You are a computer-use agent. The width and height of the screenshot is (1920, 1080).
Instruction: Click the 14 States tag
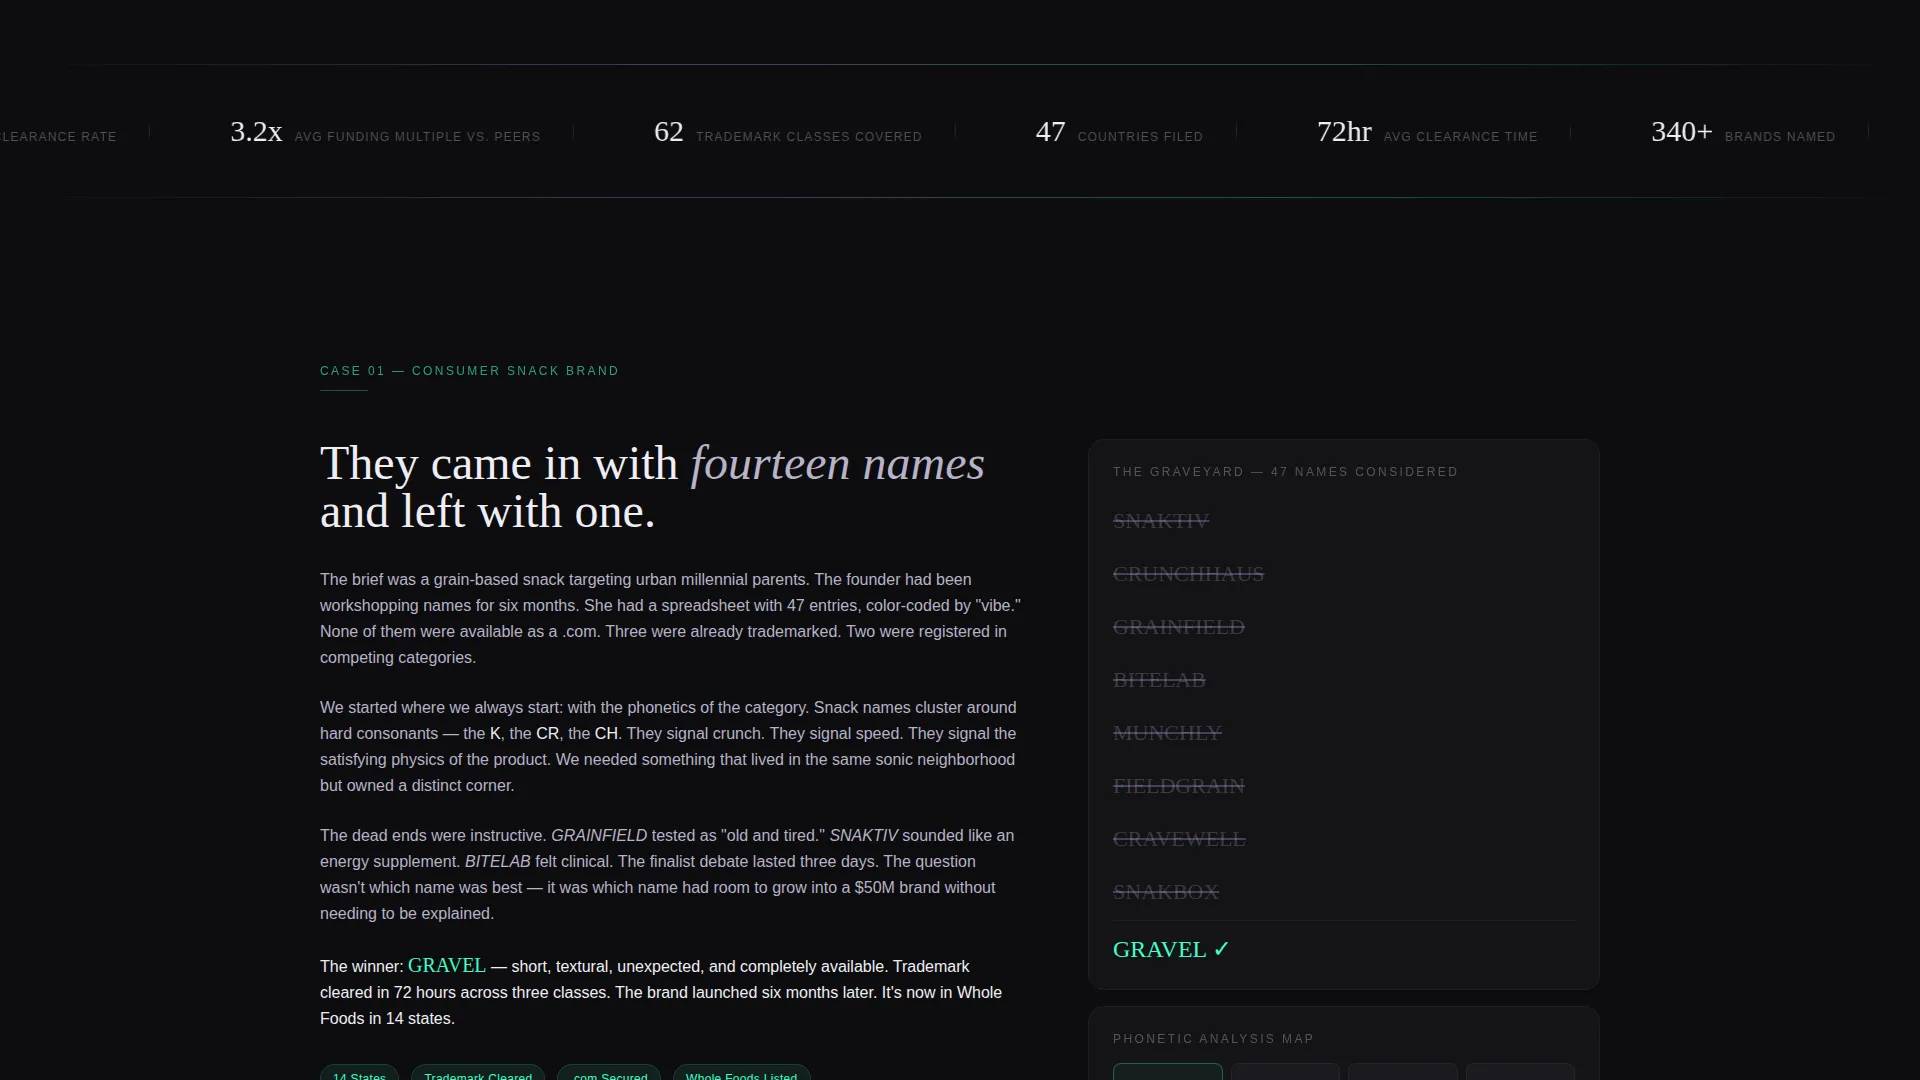click(359, 1073)
